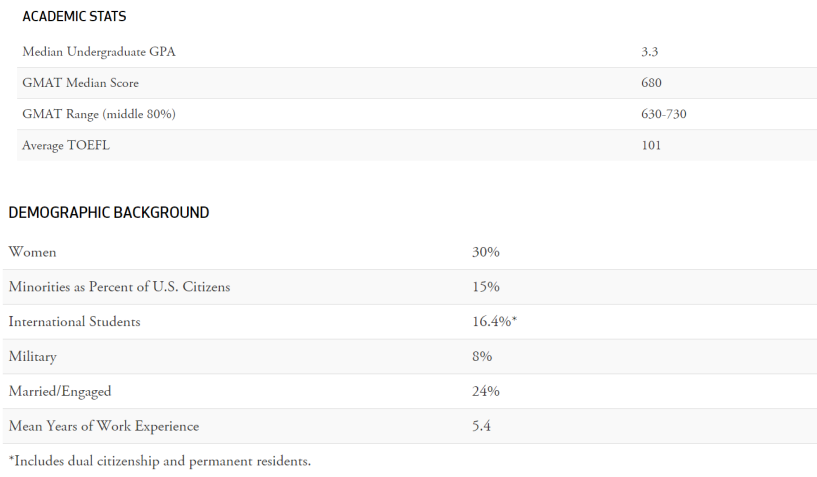817x477 pixels.
Task: Click the 680 GMAT median value
Action: click(651, 83)
